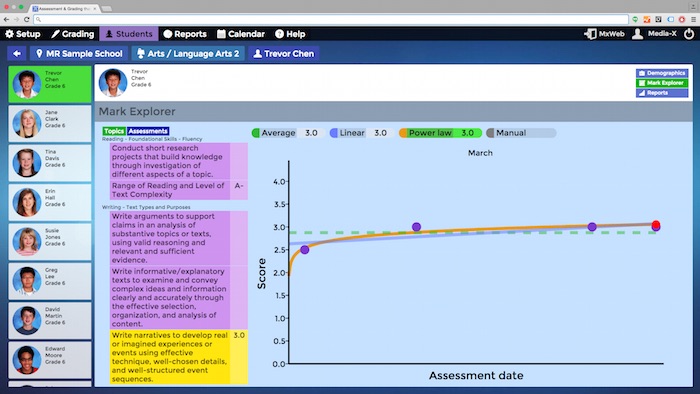Screen dimensions: 700x394
Task: Open the MR Sample School selector
Action: click(79, 54)
